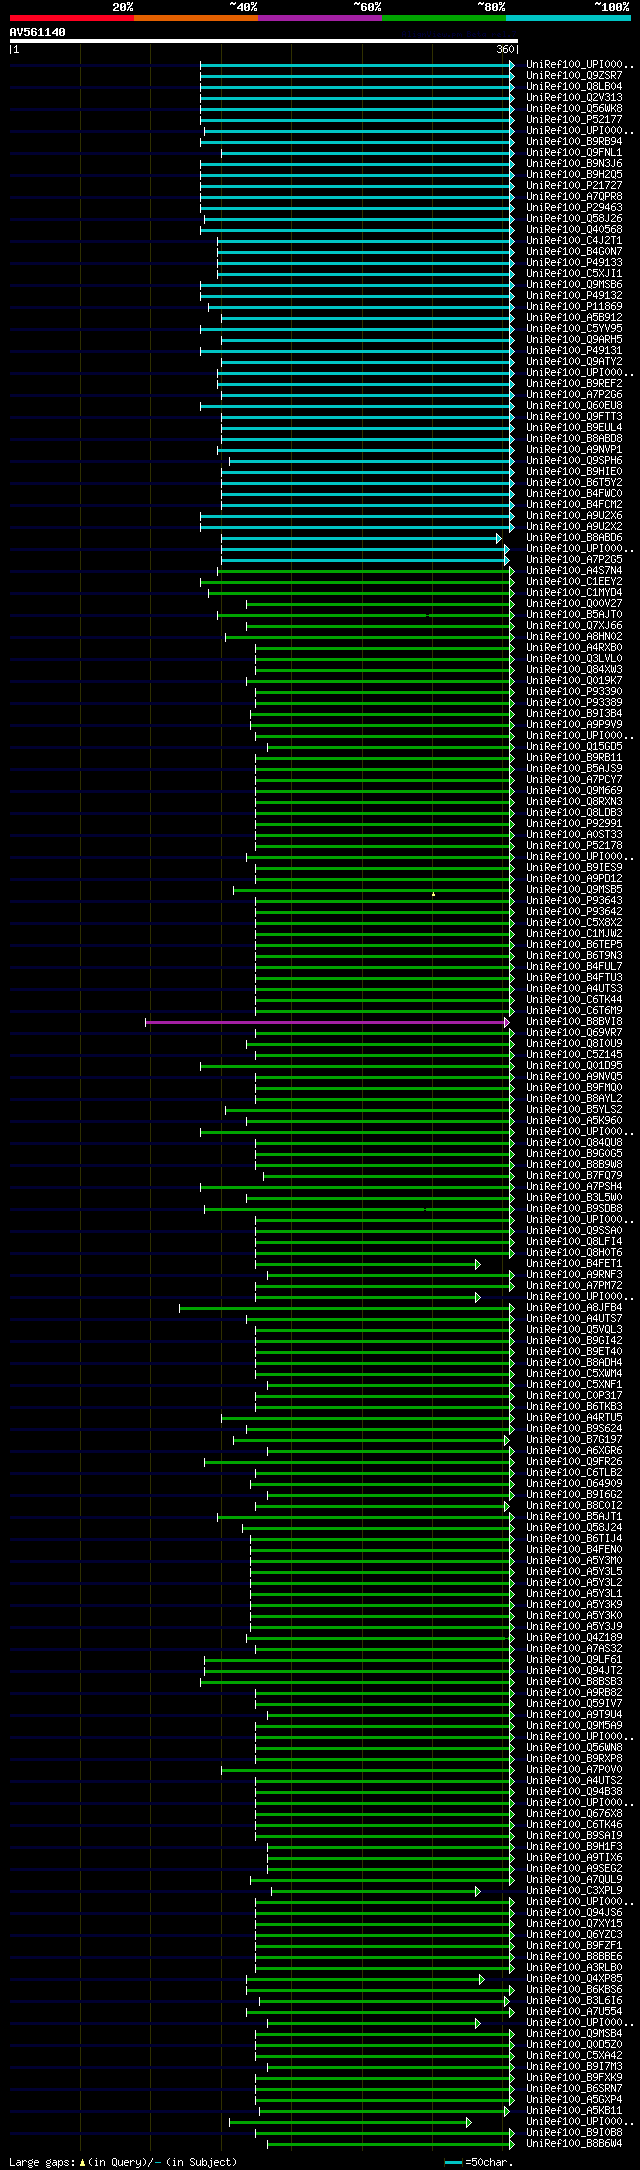Click the orange ~40% identity legend segment
The height and width of the screenshot is (2170, 640).
[x=196, y=18]
